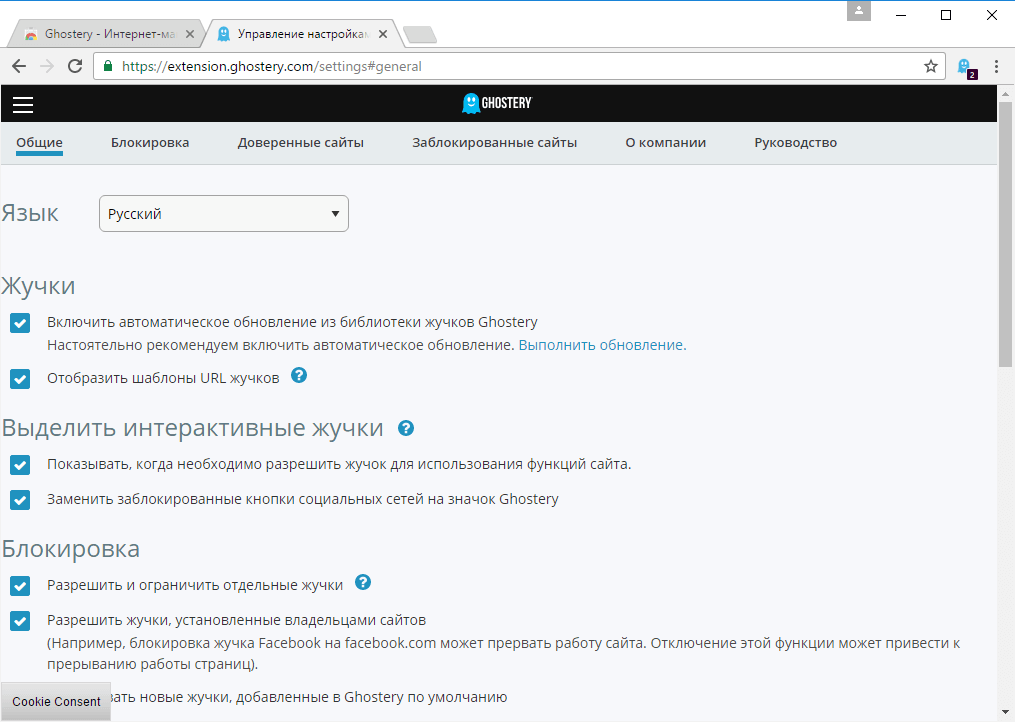The image size is (1015, 722).
Task: Show help for Разрешить и ограничить жучки
Action: pos(363,582)
